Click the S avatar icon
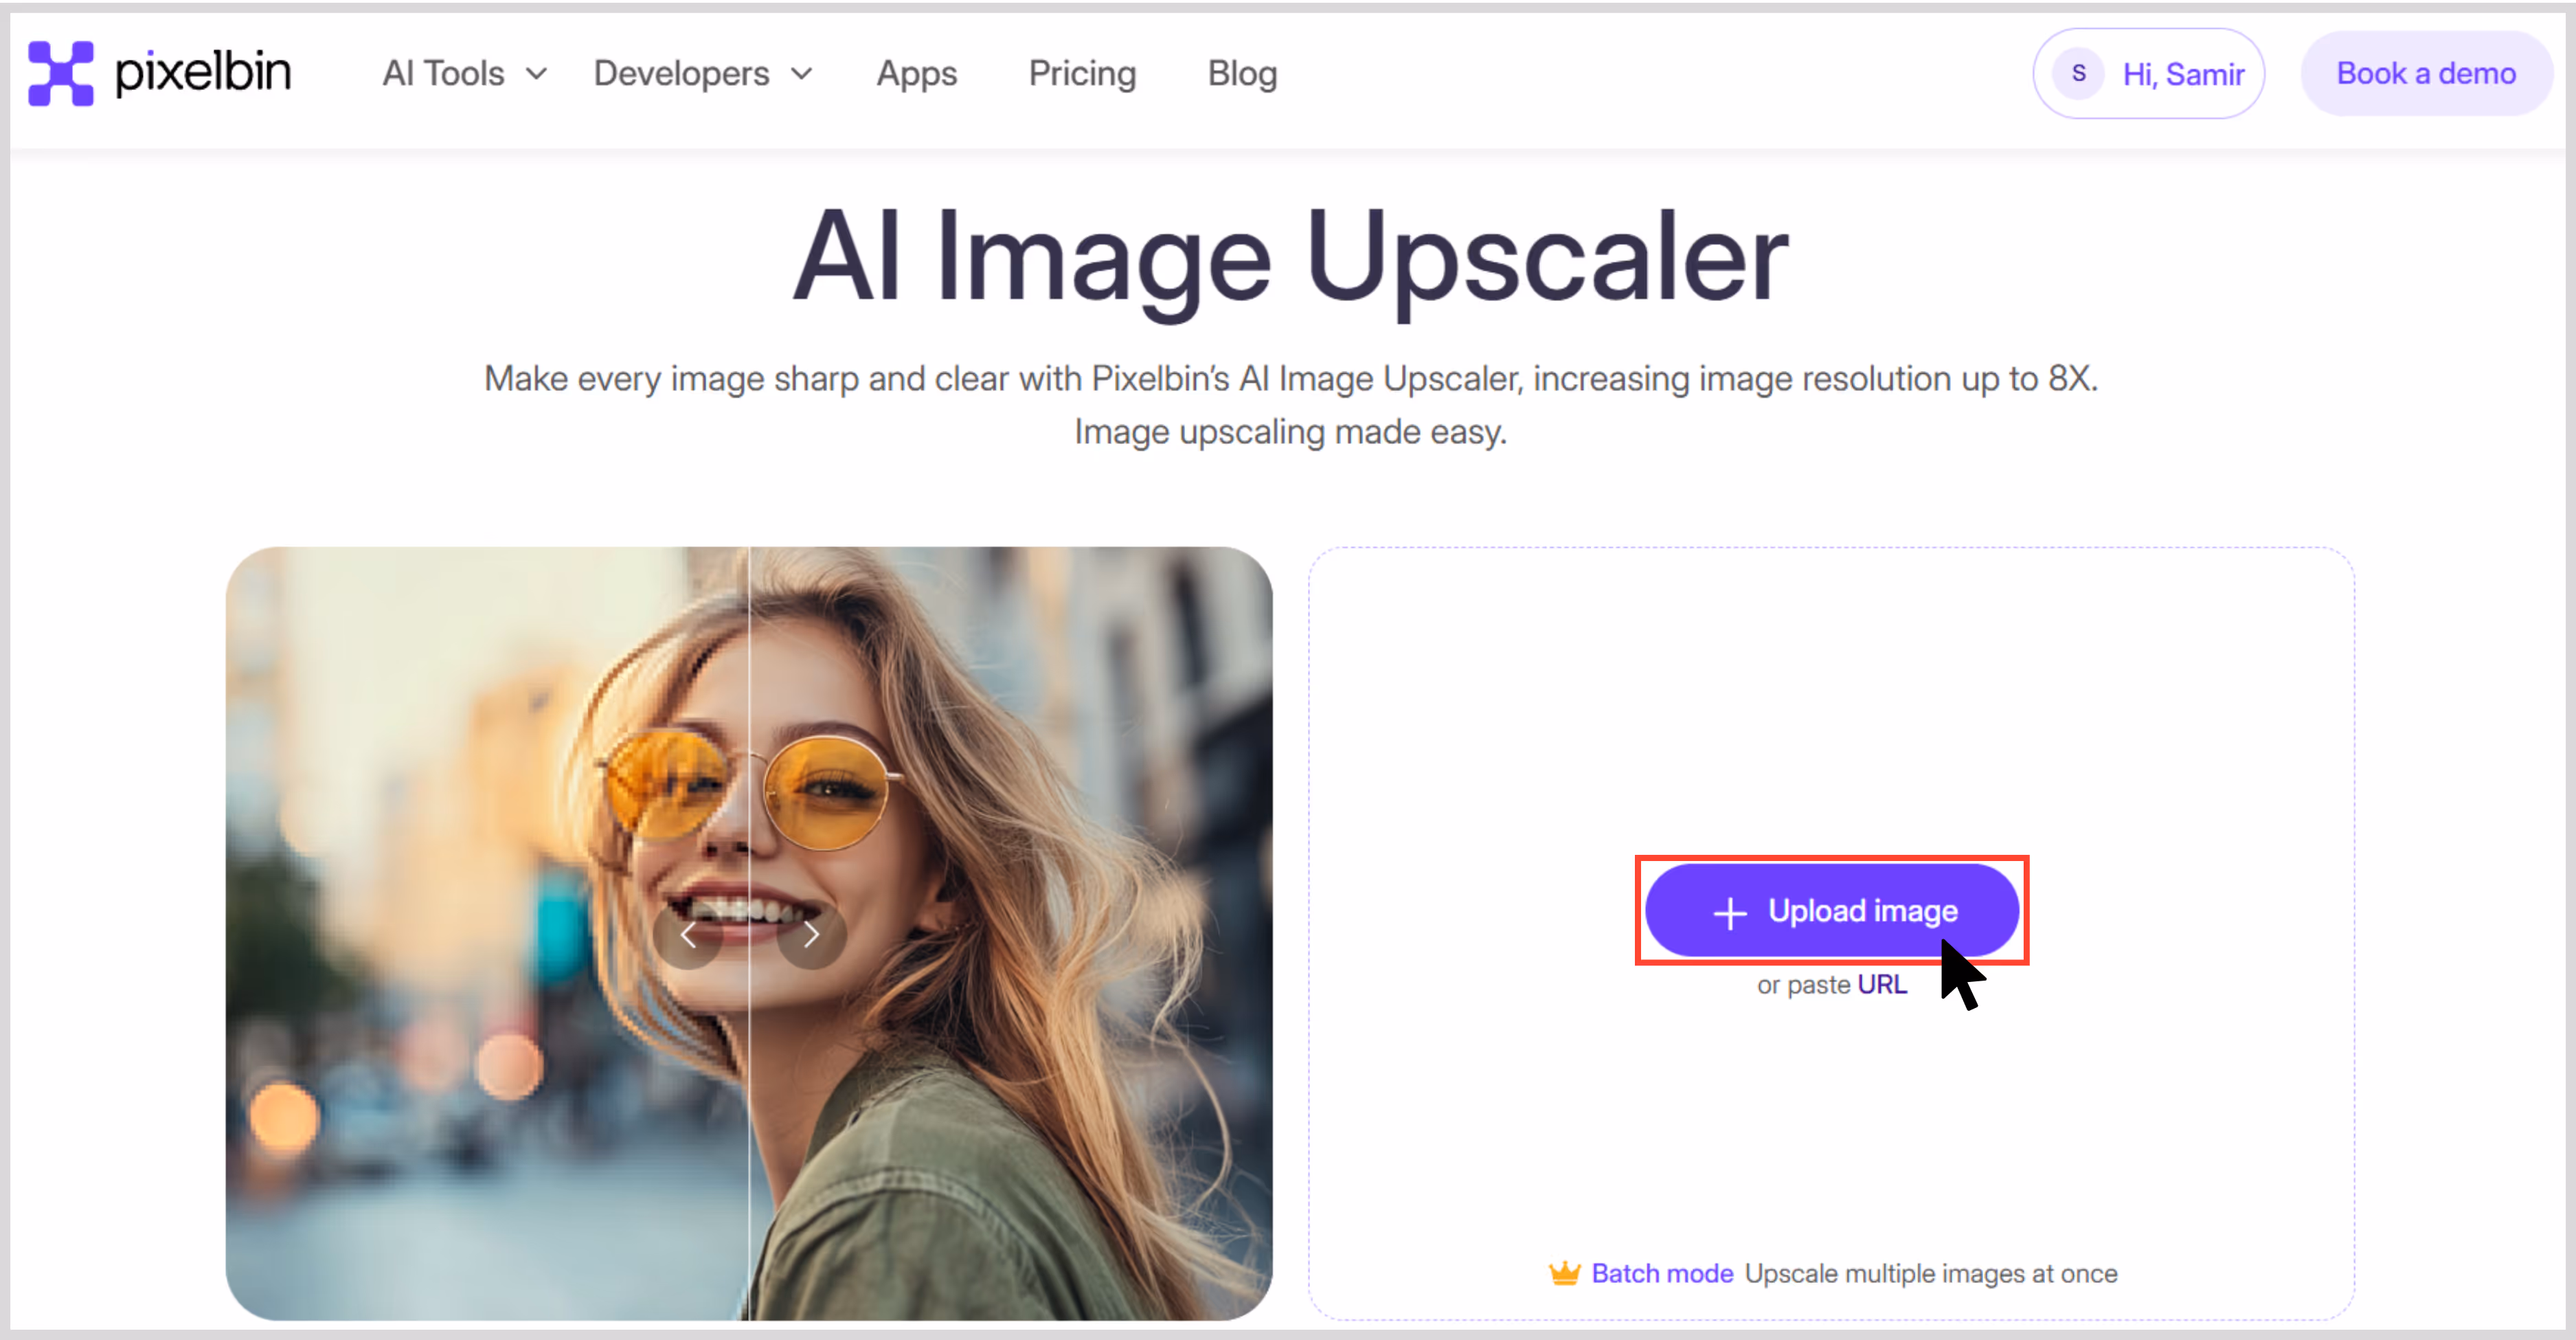Viewport: 2576px width, 1340px height. pos(2079,73)
